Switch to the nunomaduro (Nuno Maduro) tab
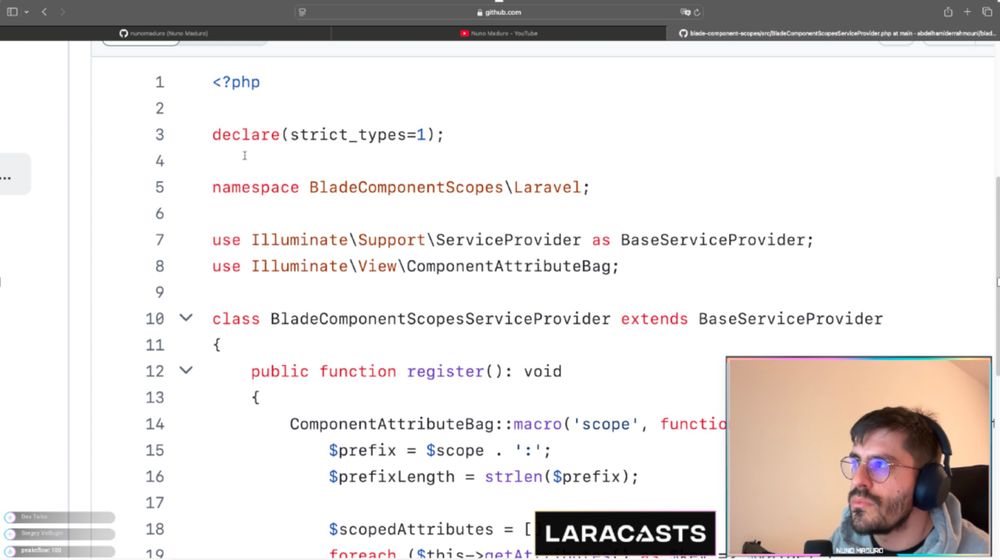The image size is (1000, 560). pos(165,33)
